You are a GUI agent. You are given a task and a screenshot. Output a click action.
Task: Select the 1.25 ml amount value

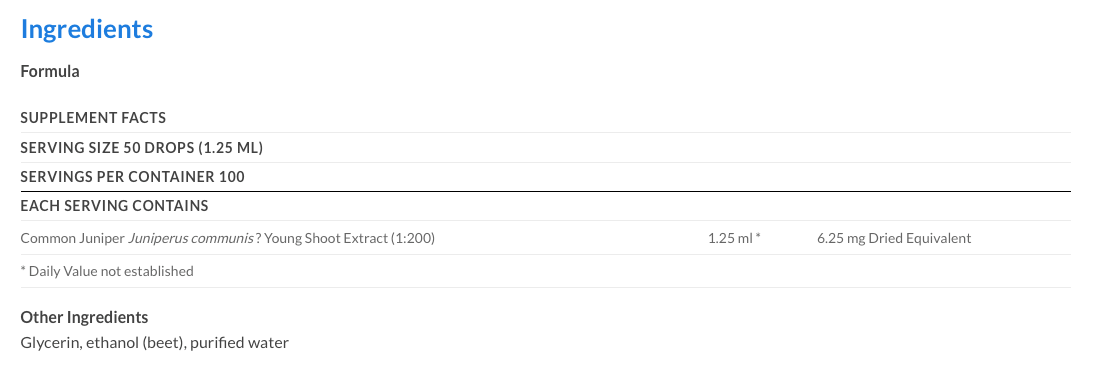tap(730, 238)
